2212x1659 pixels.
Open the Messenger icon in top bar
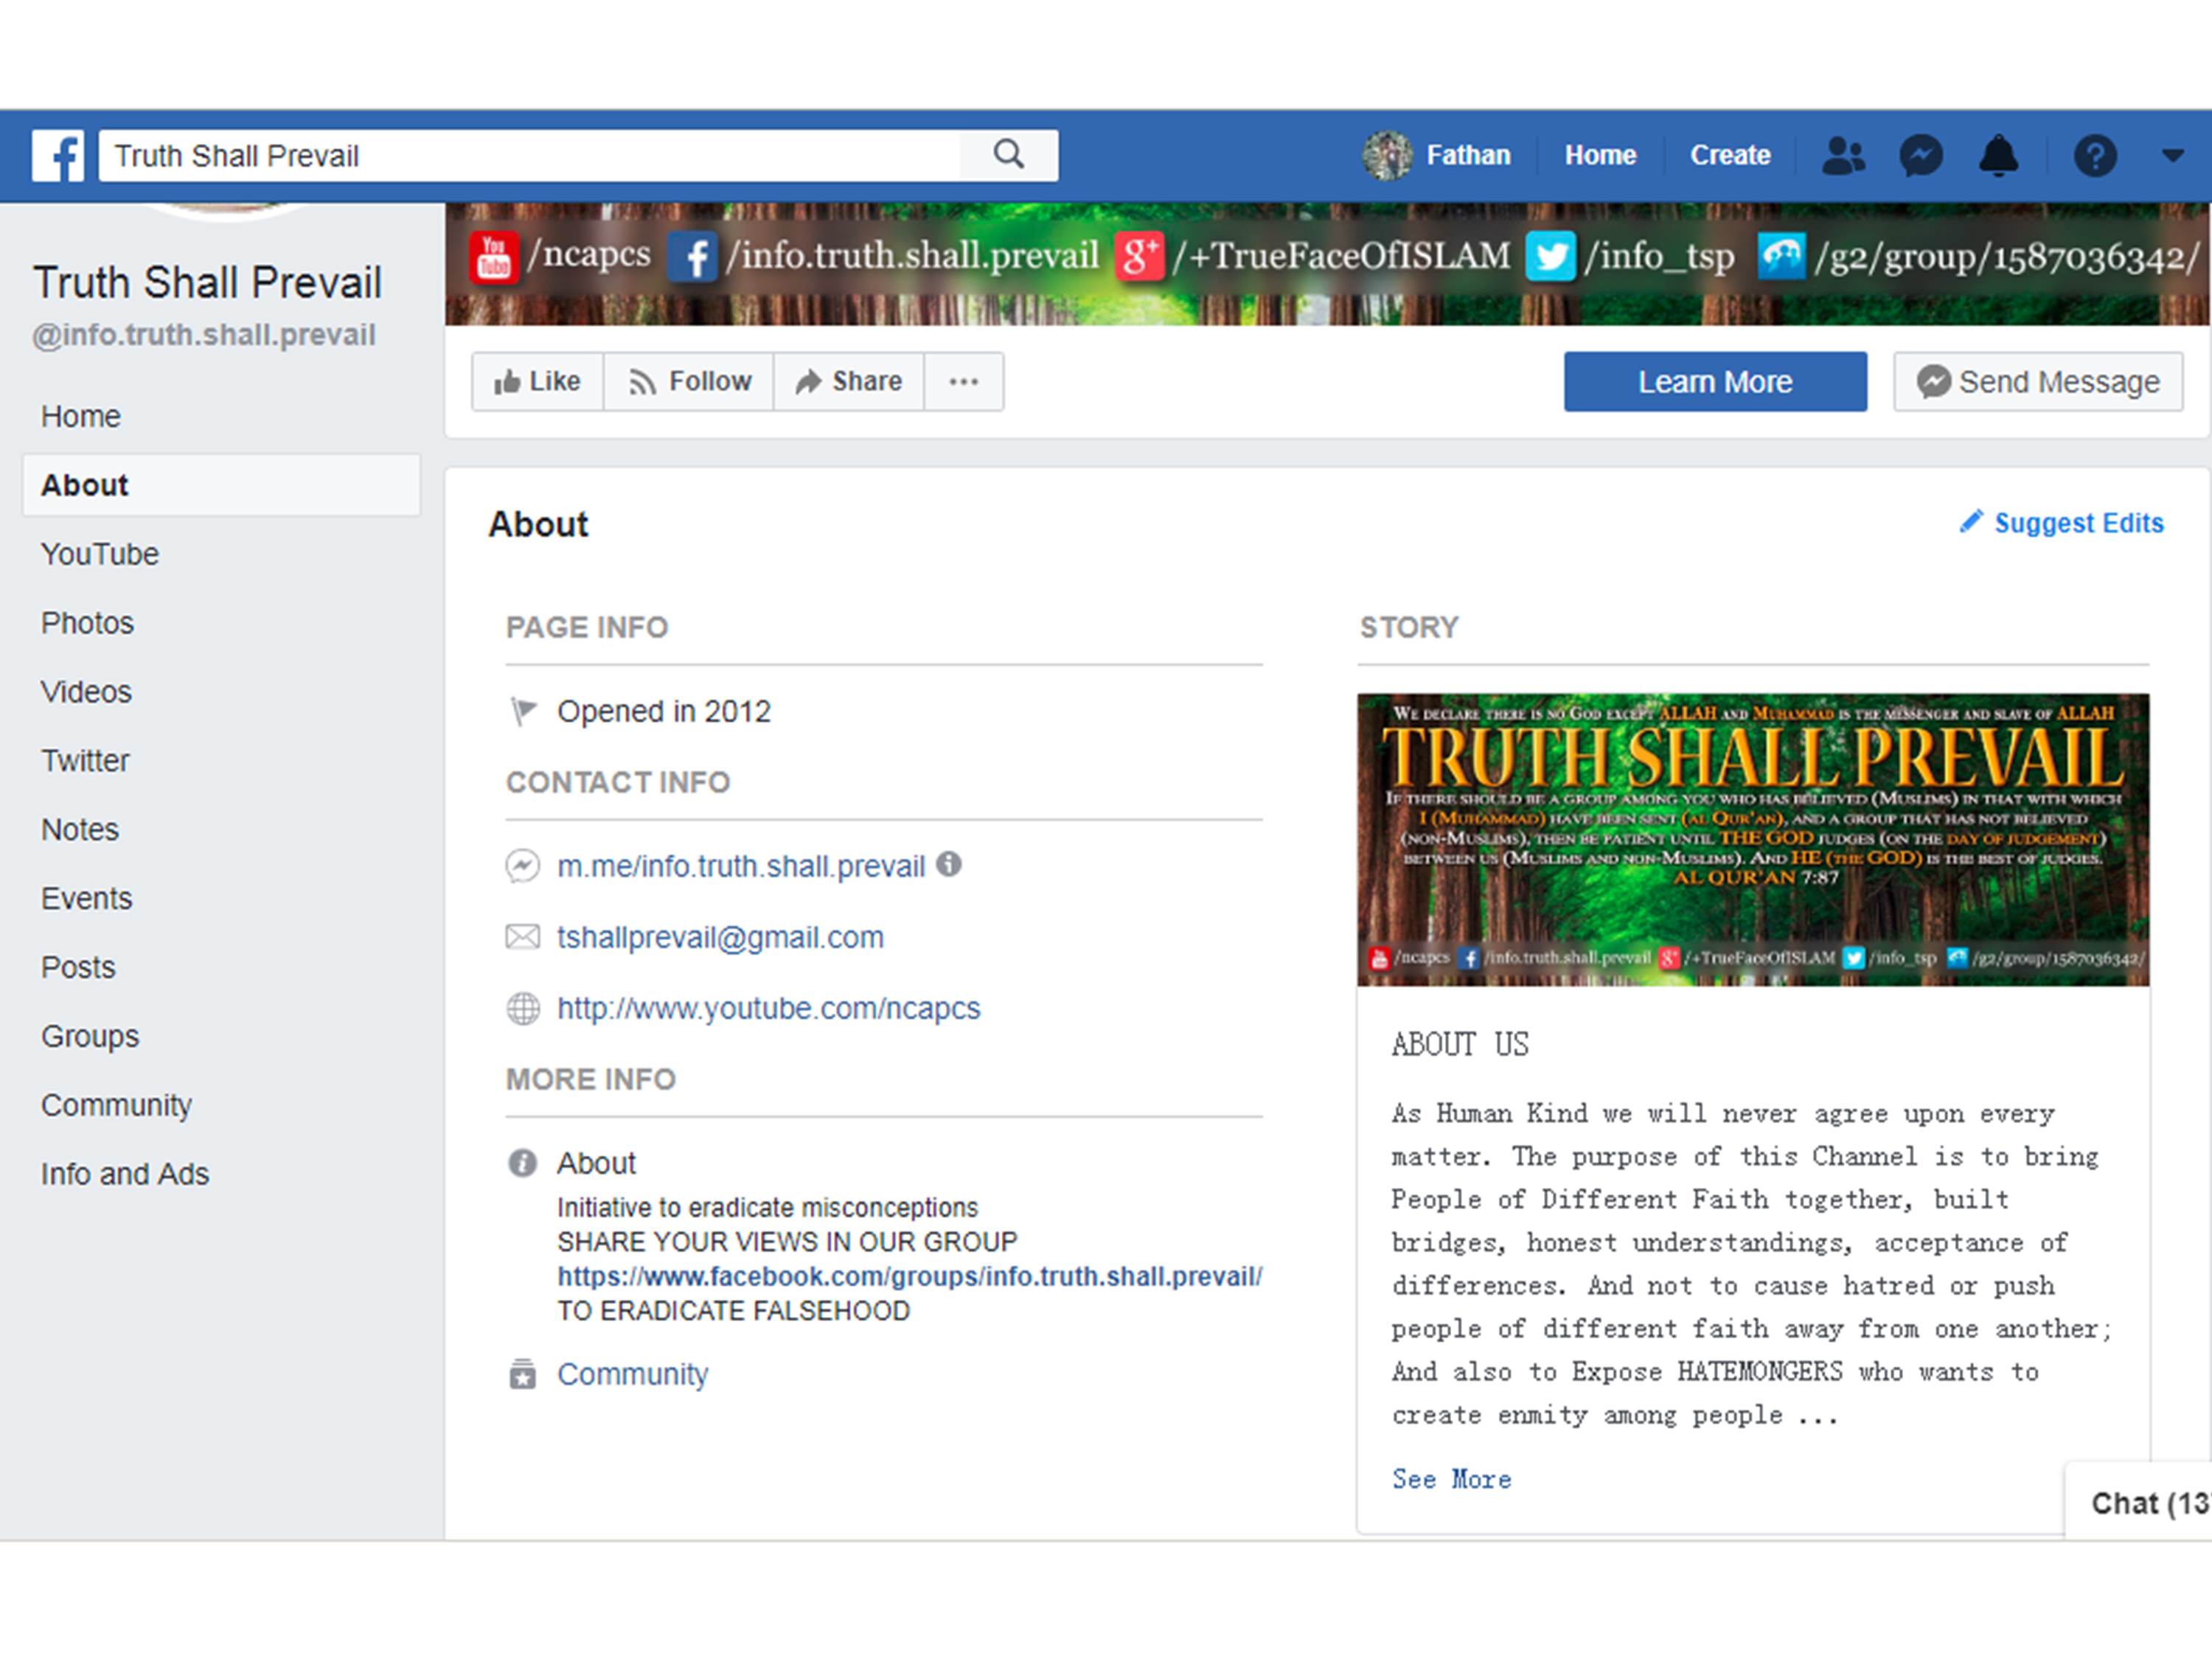(x=1920, y=156)
